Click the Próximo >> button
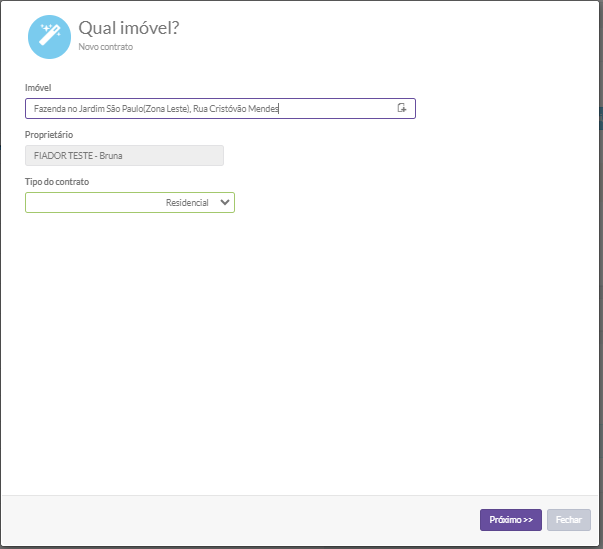The image size is (603, 549). point(510,520)
